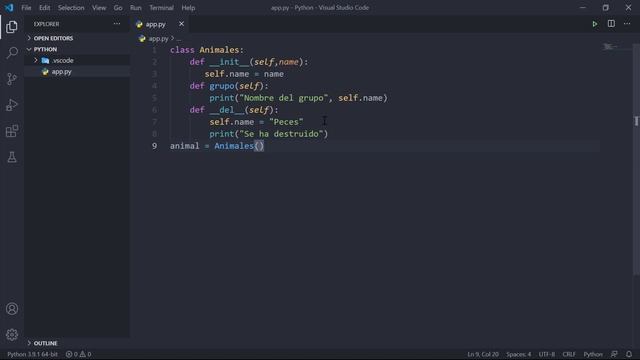640x360 pixels.
Task: Click the __init__ method definition
Action: 229,62
